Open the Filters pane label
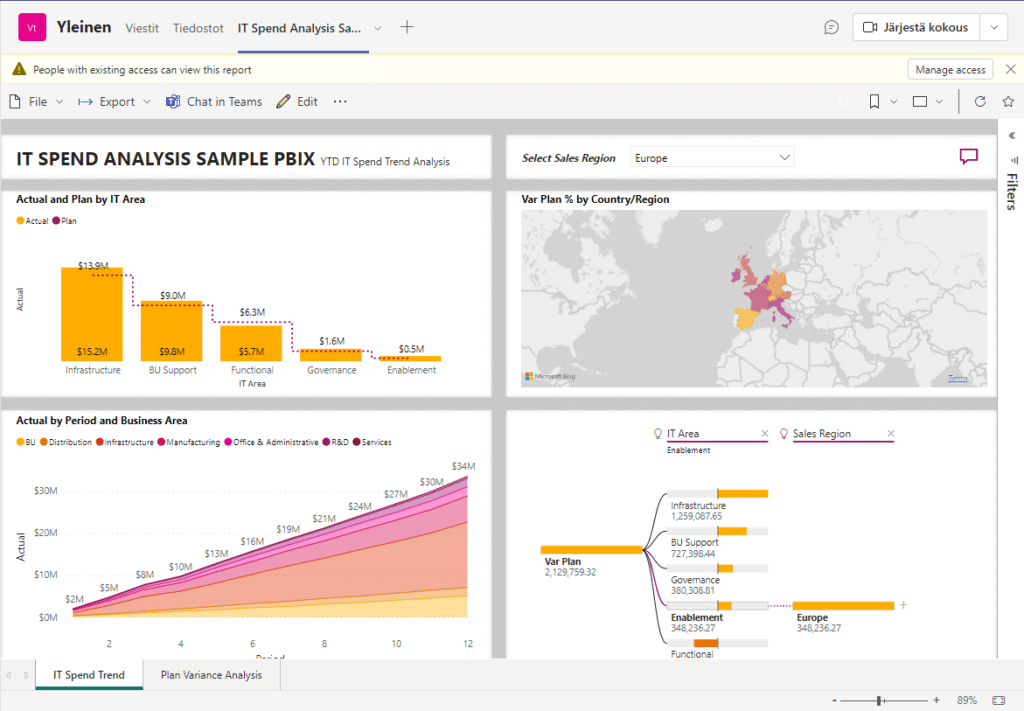This screenshot has width=1024, height=711. (1012, 191)
